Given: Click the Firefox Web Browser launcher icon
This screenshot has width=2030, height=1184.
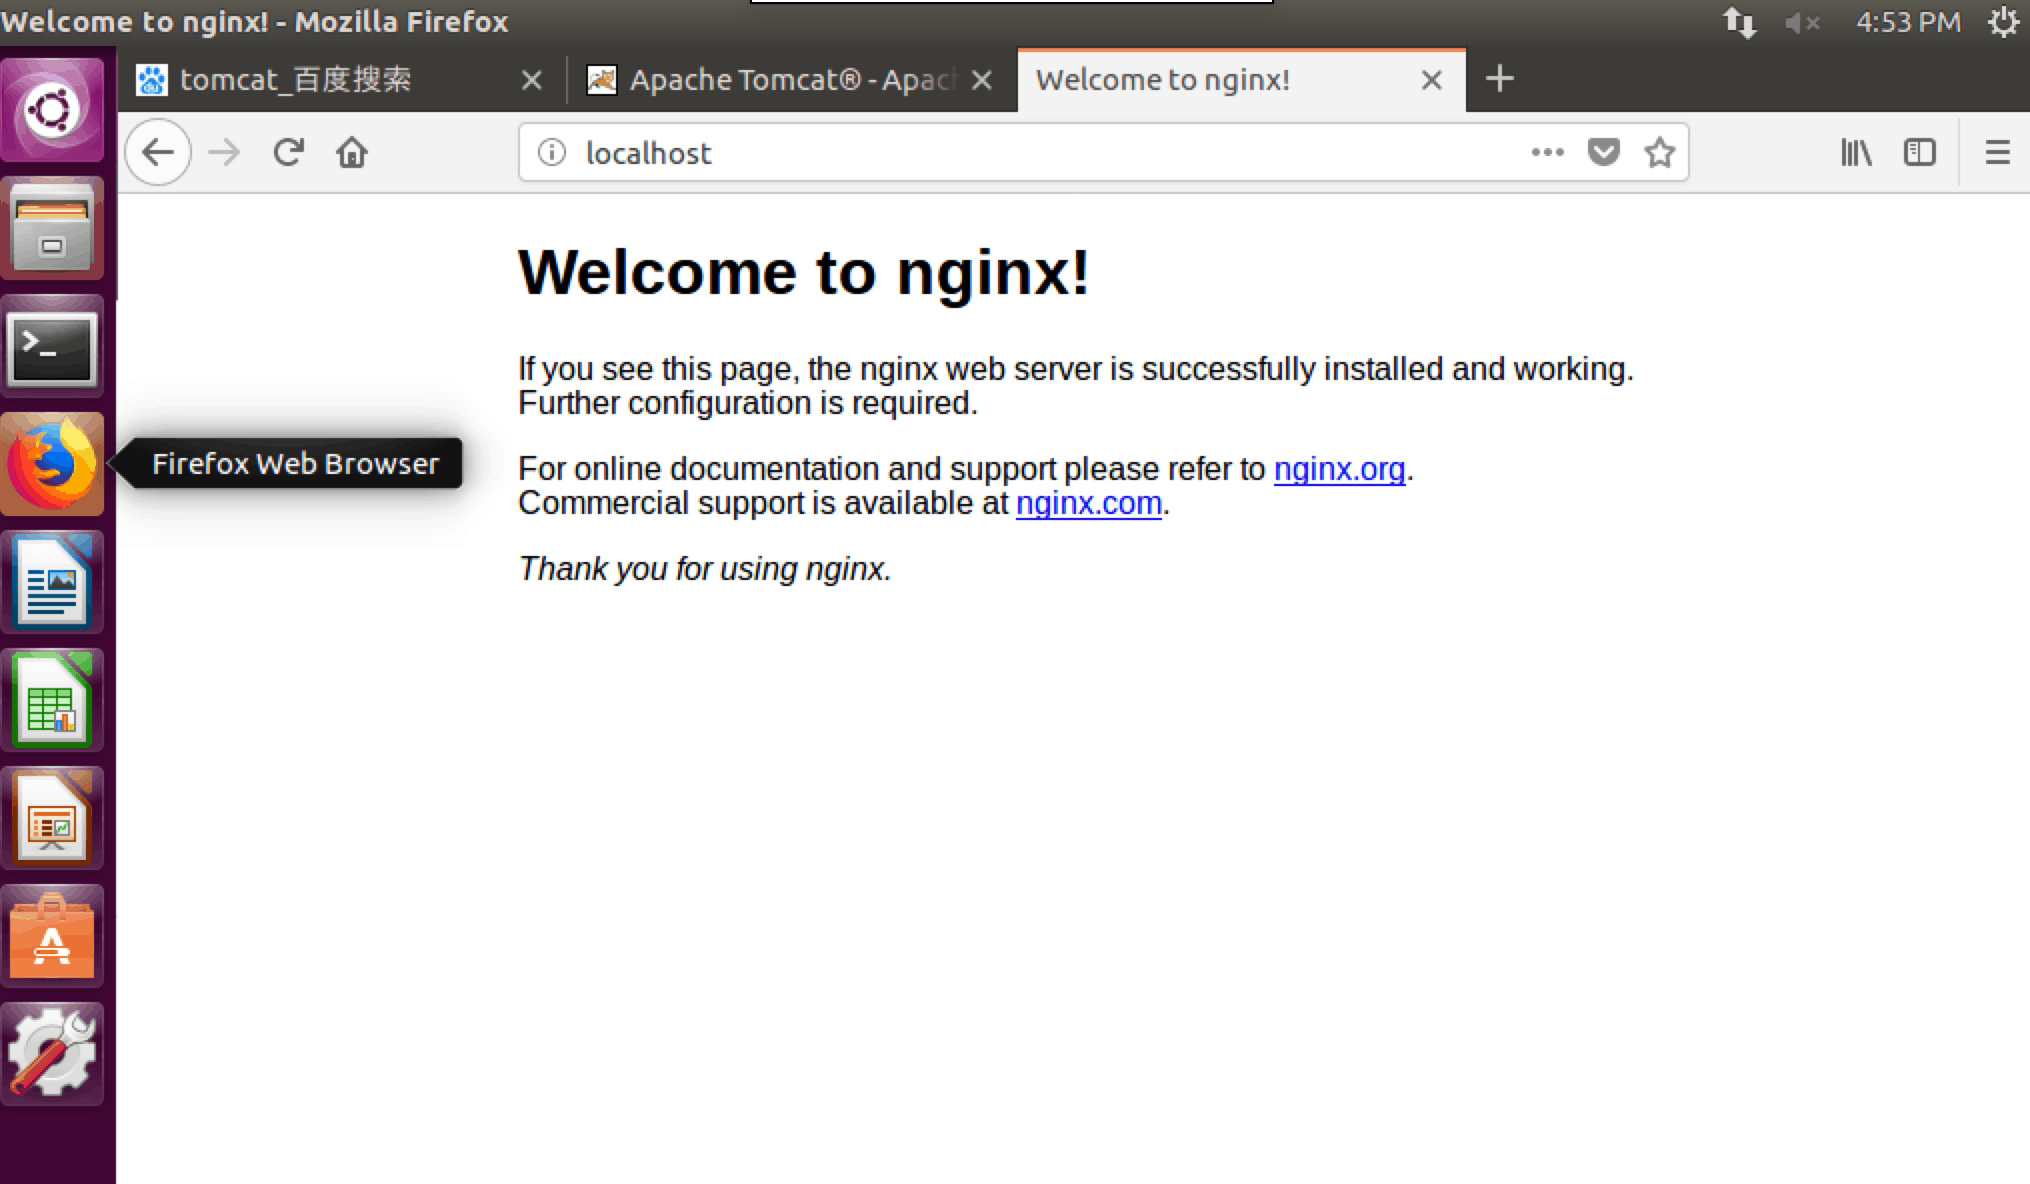Looking at the screenshot, I should [52, 464].
